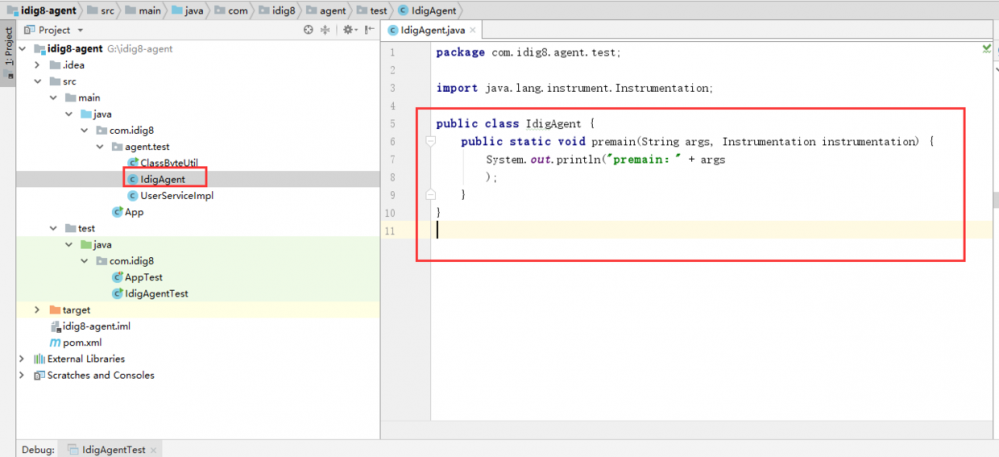Select the idig8-agent.iml file
This screenshot has height=457, width=999.
tap(96, 326)
